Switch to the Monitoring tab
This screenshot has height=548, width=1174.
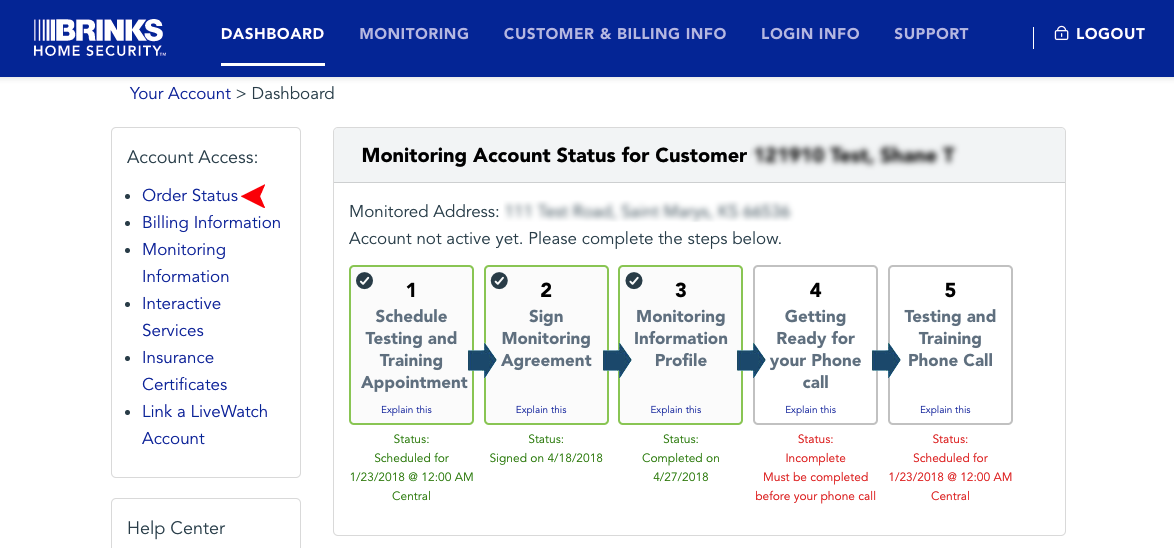coord(414,34)
